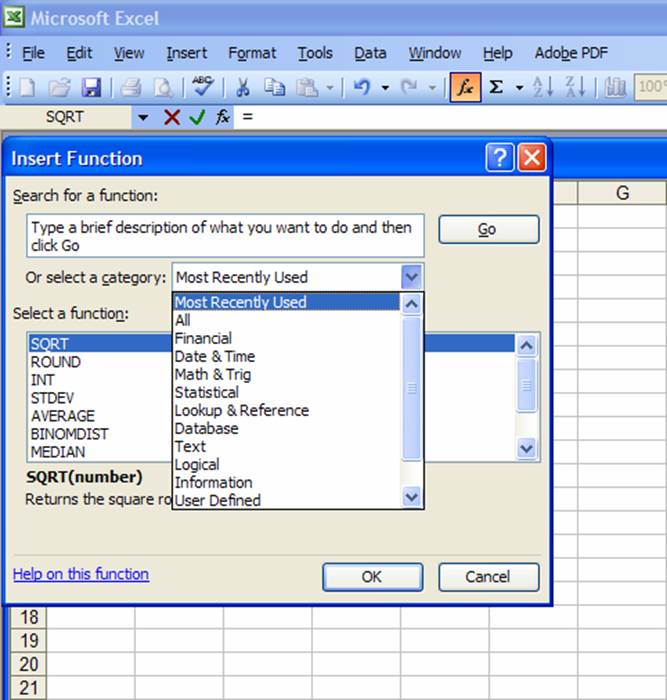Click the green check enter formula icon
Viewport: 667px width, 700px height.
pyautogui.click(x=197, y=117)
